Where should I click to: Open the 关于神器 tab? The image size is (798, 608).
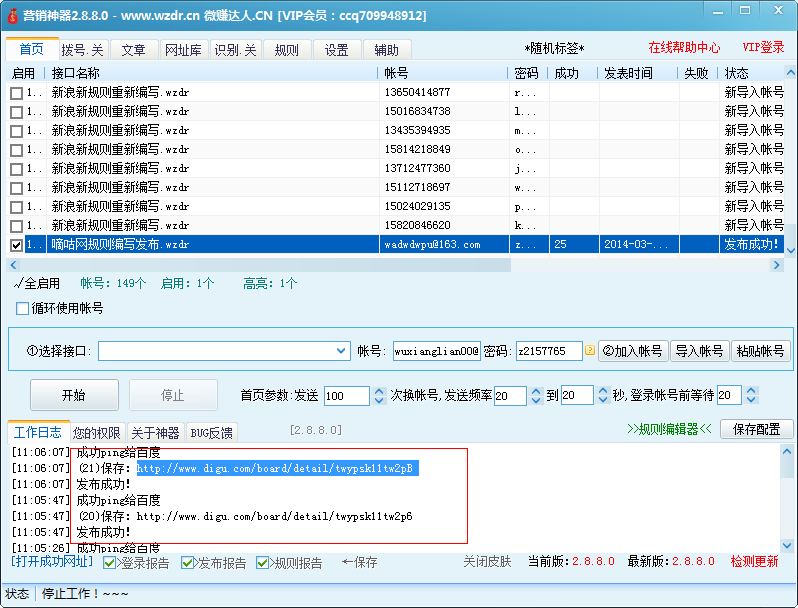coord(155,433)
